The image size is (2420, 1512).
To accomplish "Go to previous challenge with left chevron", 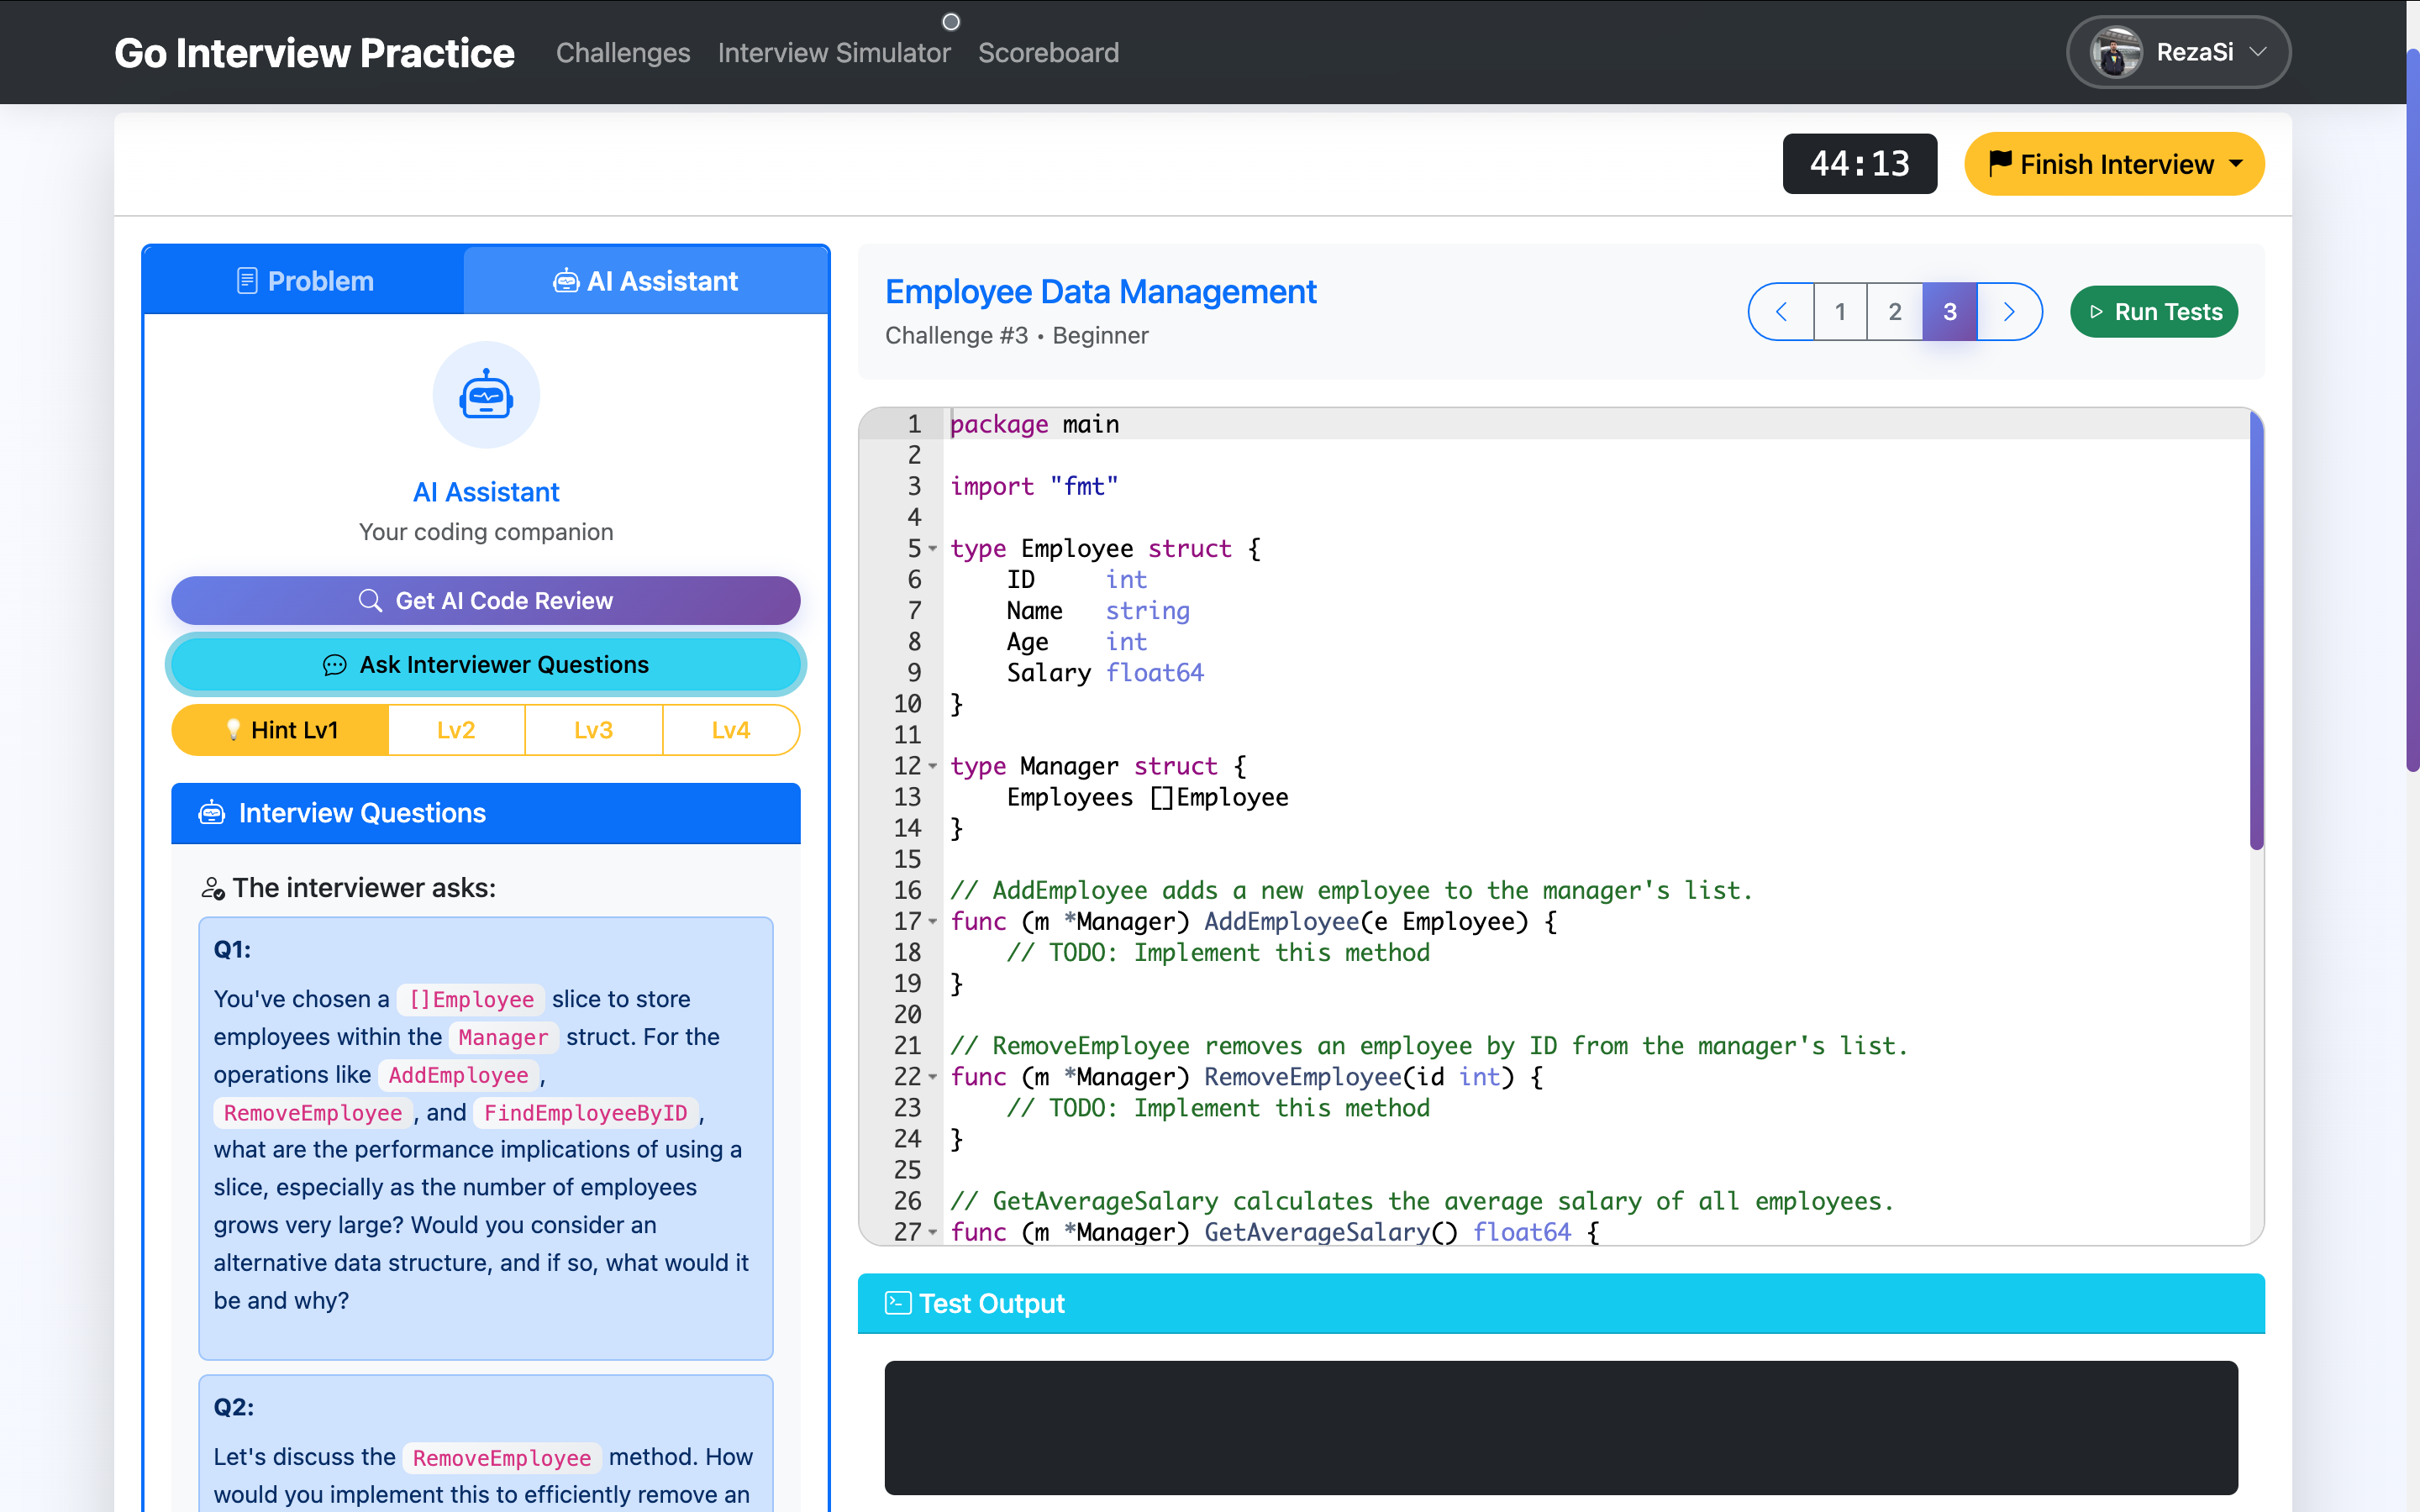I will pos(1782,312).
